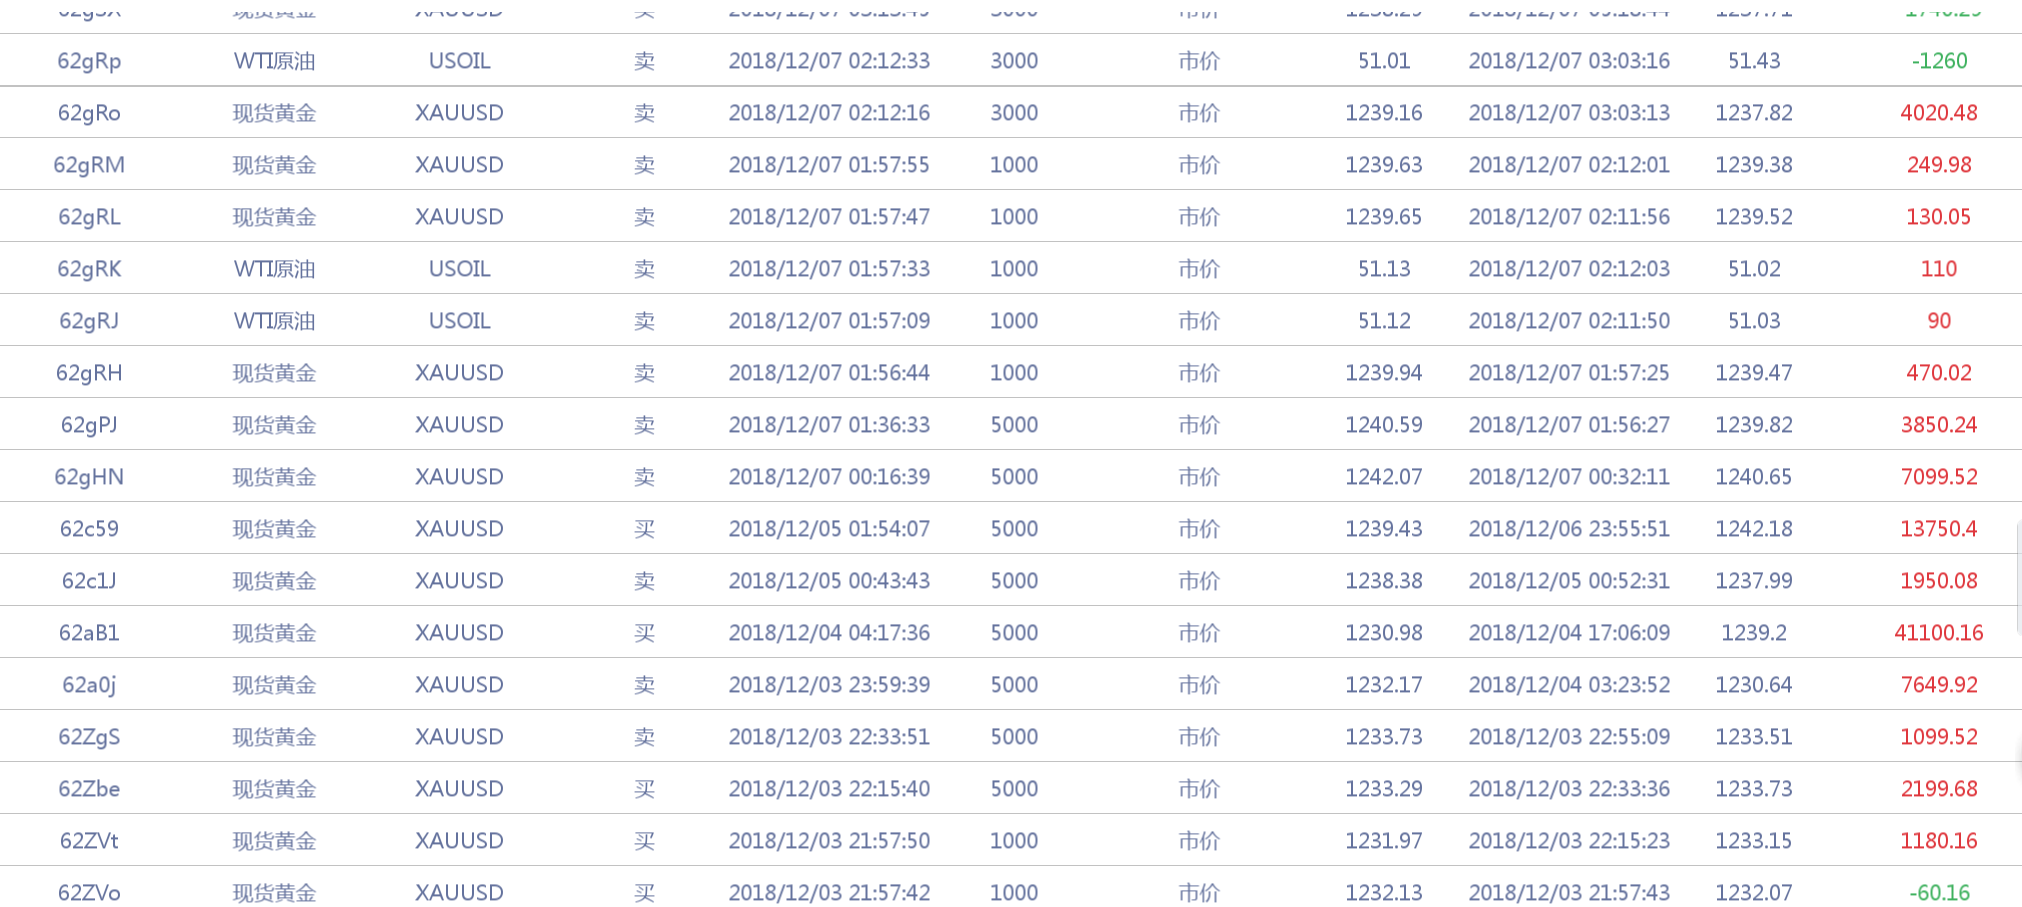Click order ID 62gRp

[89, 61]
